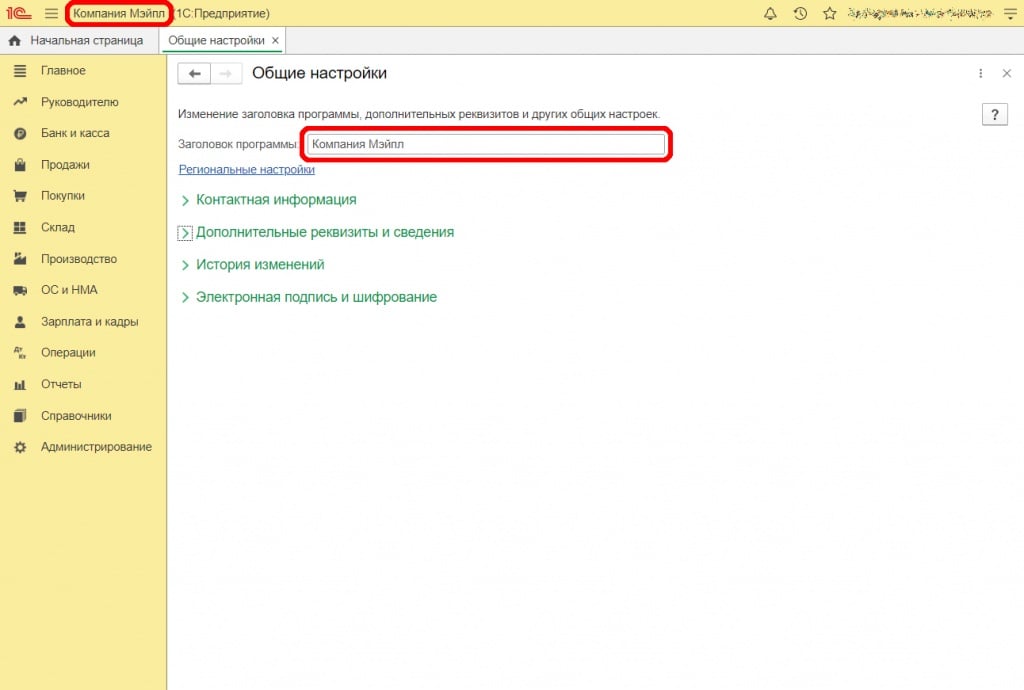
Task: Click the 1C logo icon
Action: [x=19, y=13]
